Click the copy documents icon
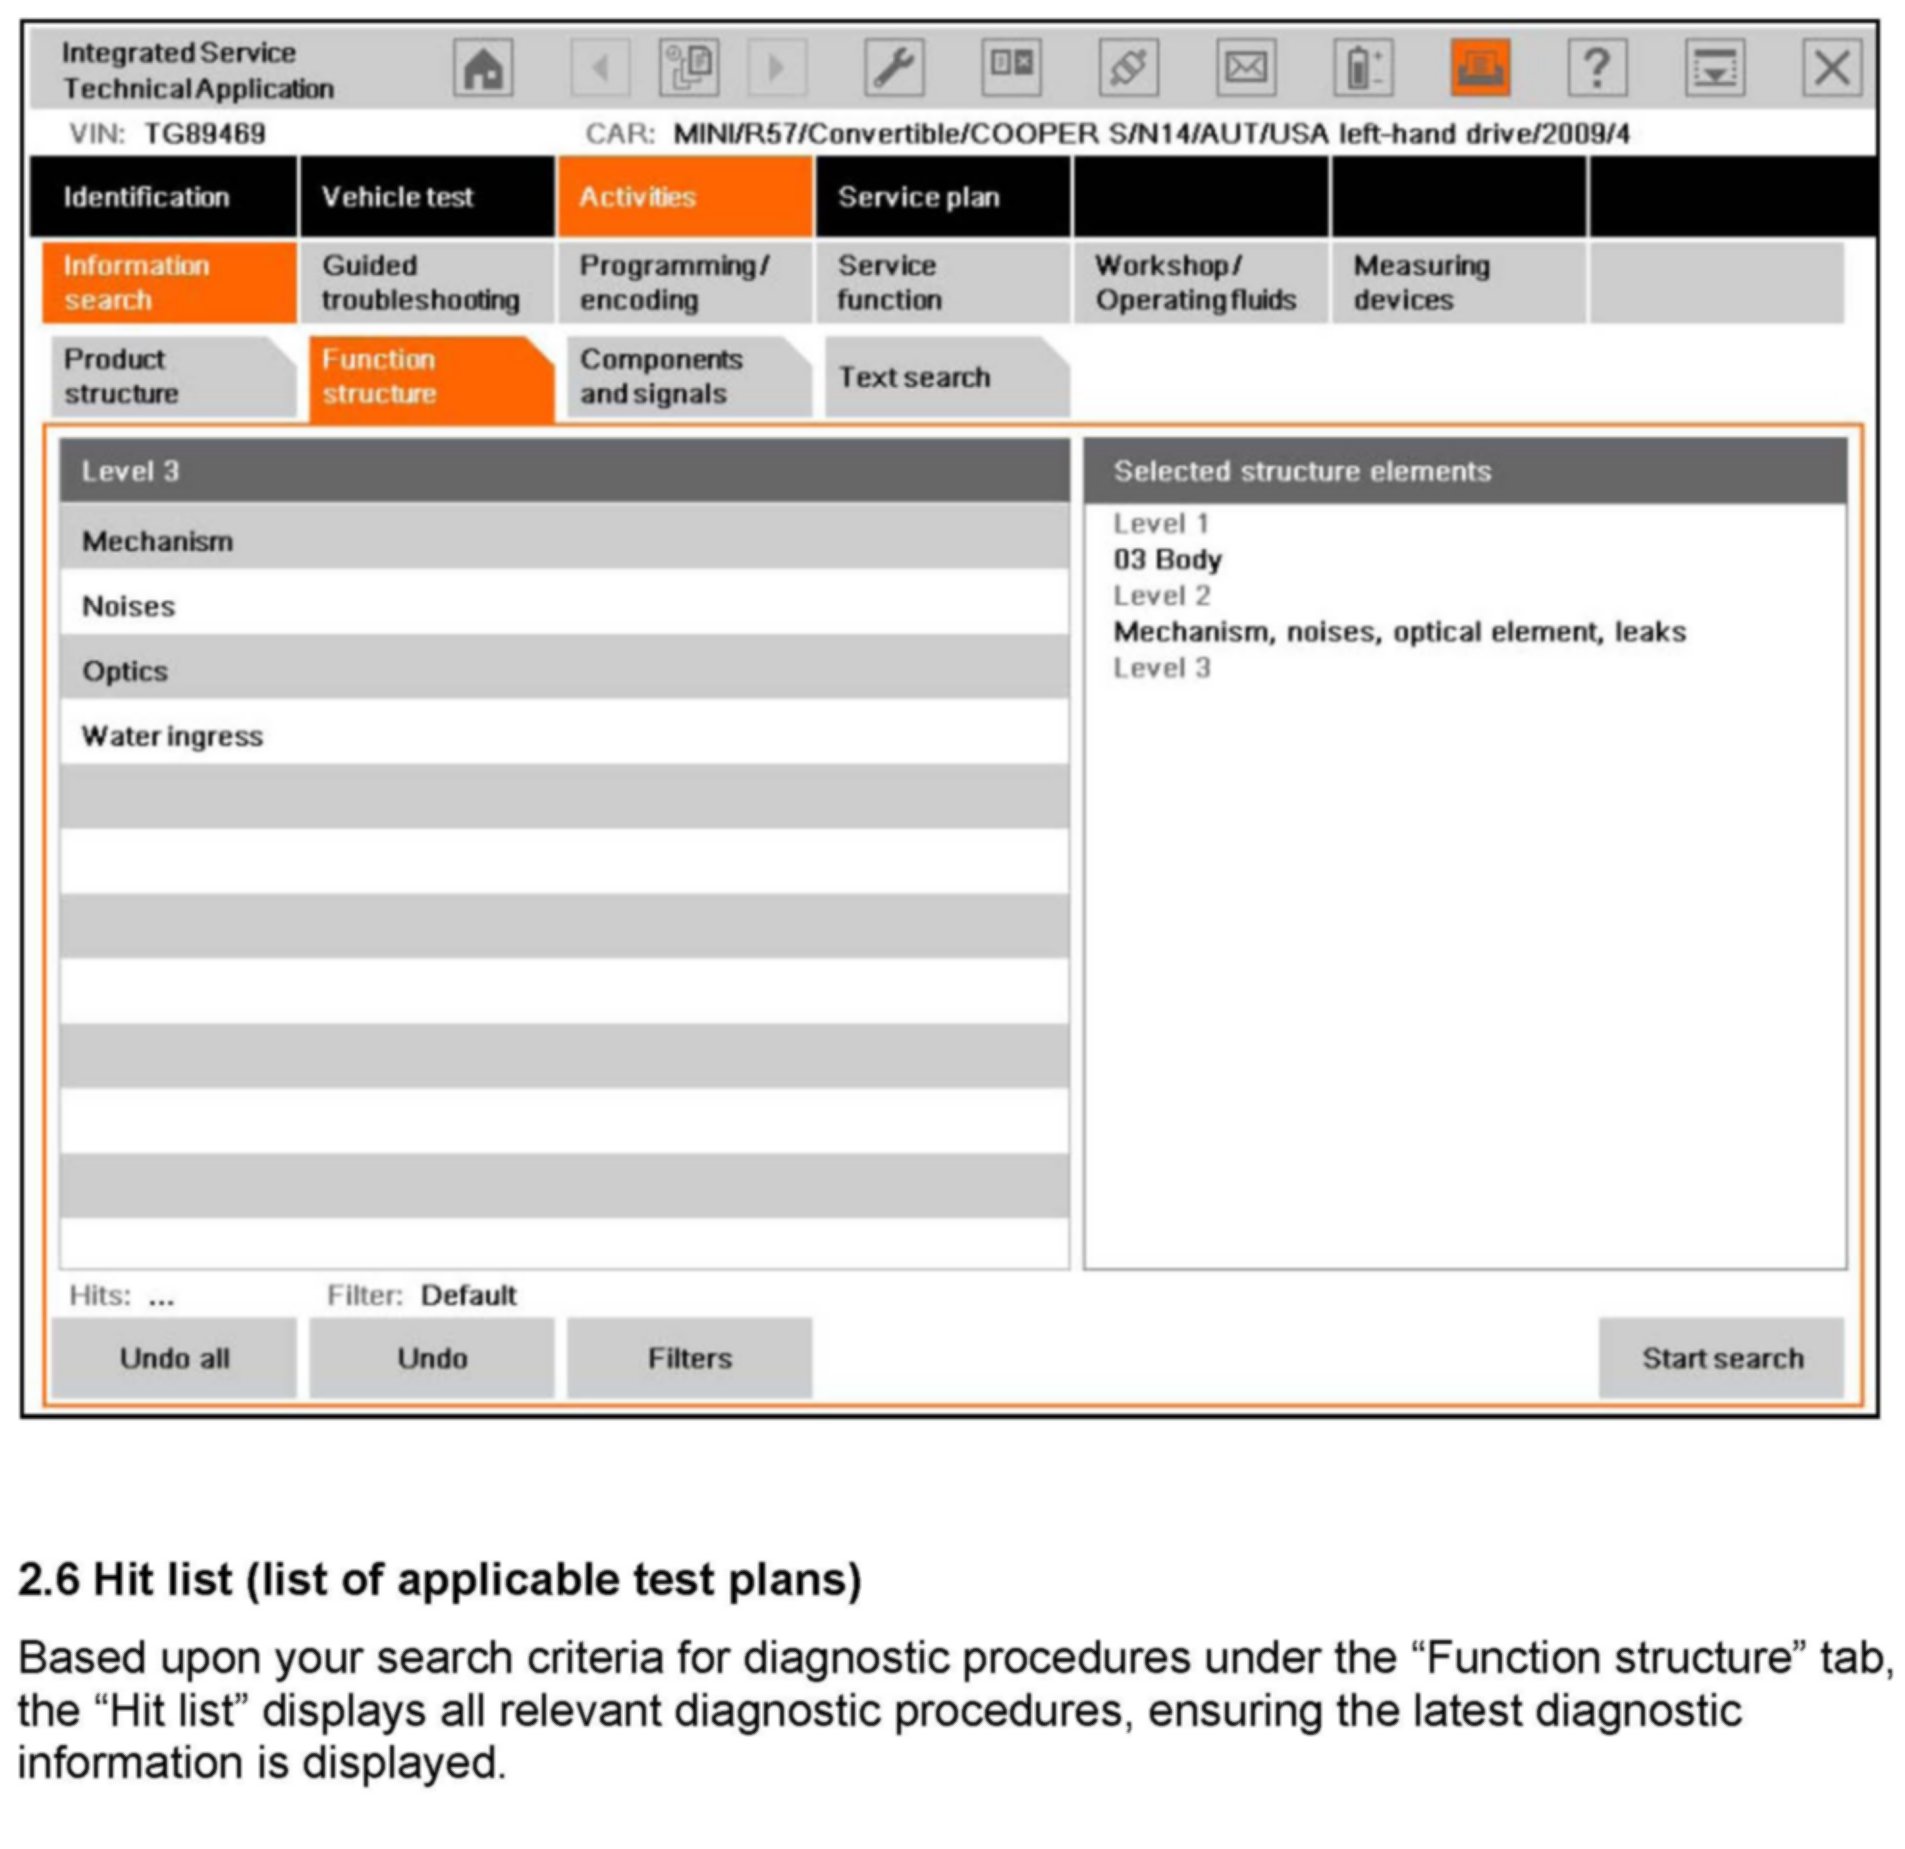Screen dimensions: 1905x1849 [688, 68]
